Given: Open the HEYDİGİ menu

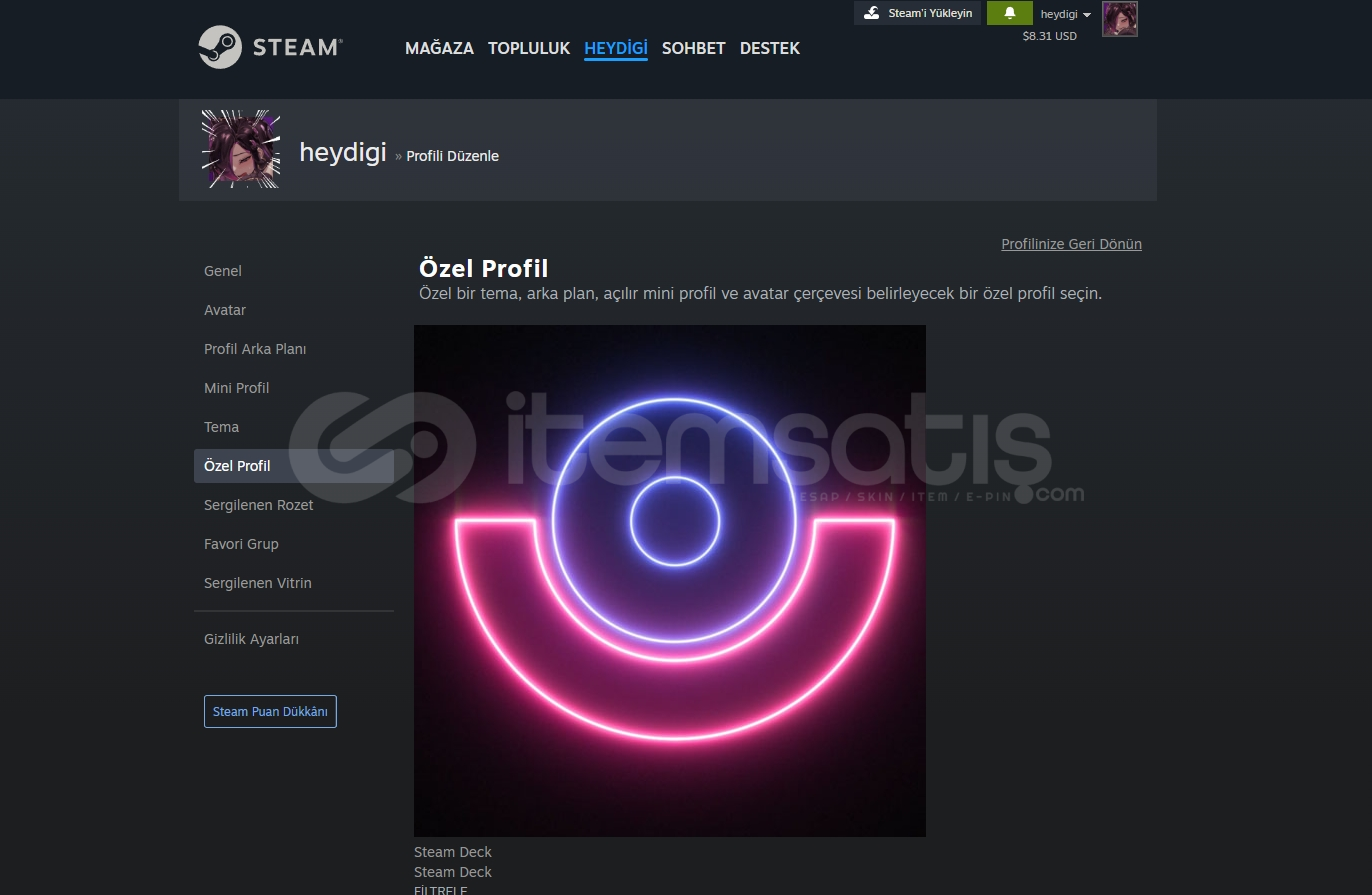Looking at the screenshot, I should [616, 48].
